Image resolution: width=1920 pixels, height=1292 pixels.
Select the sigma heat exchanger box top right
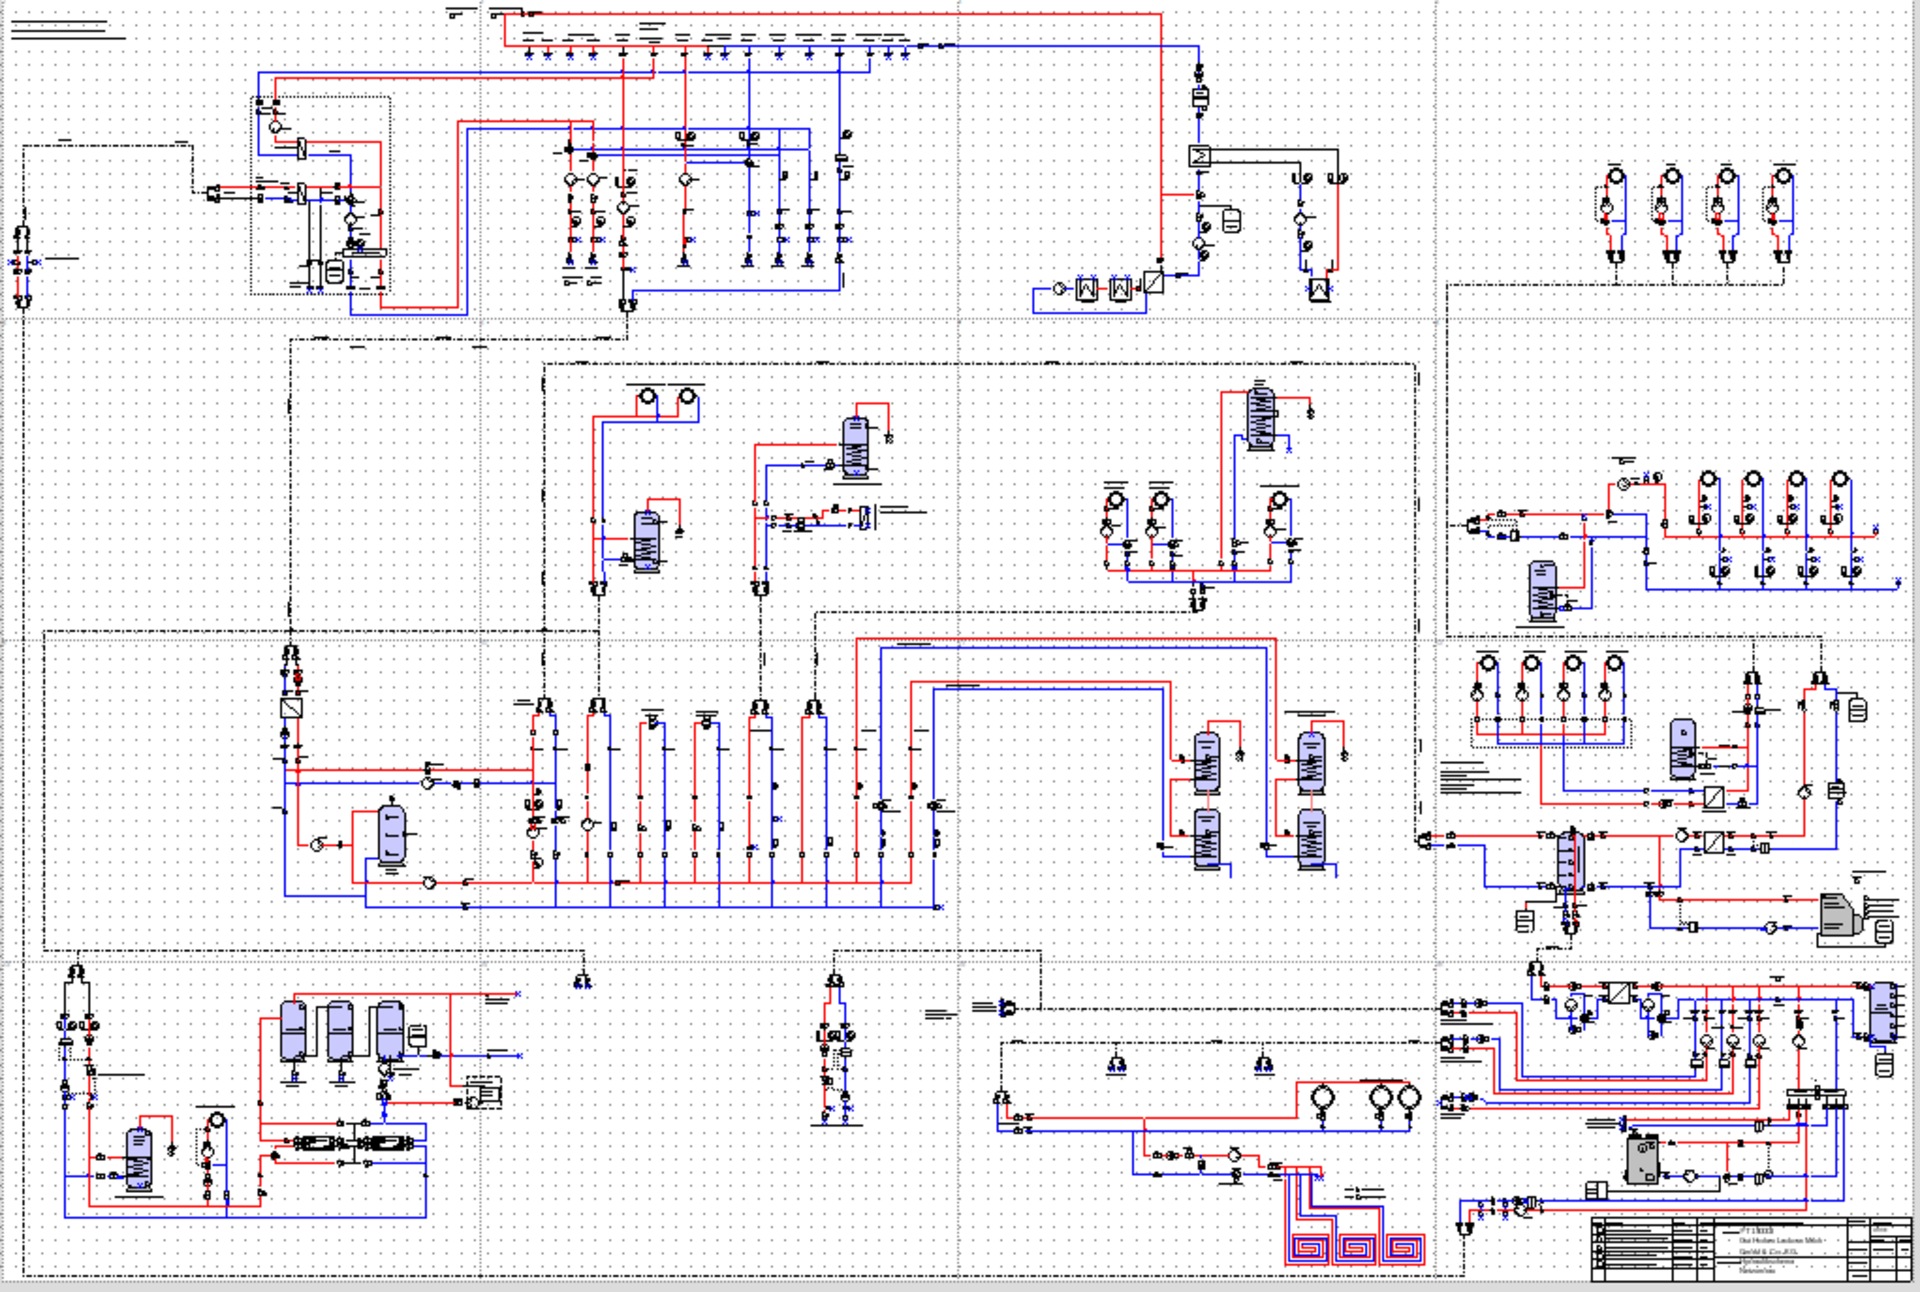[1199, 156]
